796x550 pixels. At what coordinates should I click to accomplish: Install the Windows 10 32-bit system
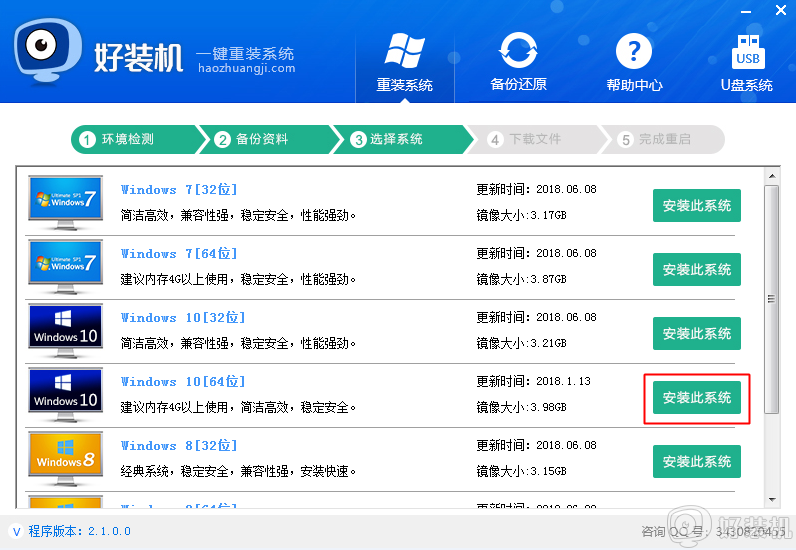696,334
